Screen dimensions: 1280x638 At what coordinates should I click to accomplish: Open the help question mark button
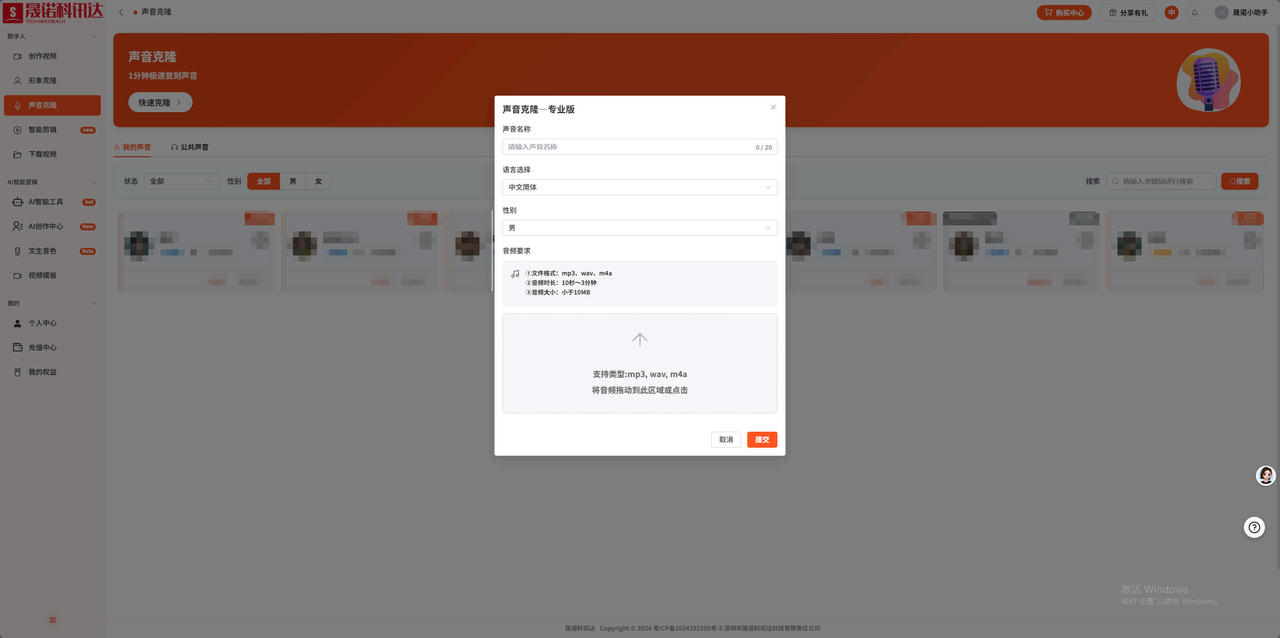pos(1255,527)
